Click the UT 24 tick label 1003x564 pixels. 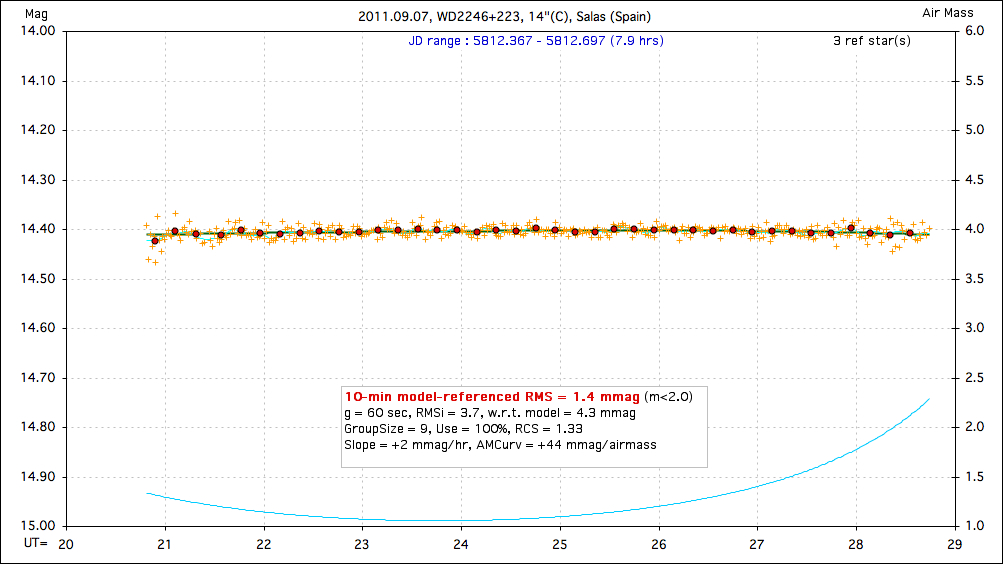pyautogui.click(x=460, y=544)
